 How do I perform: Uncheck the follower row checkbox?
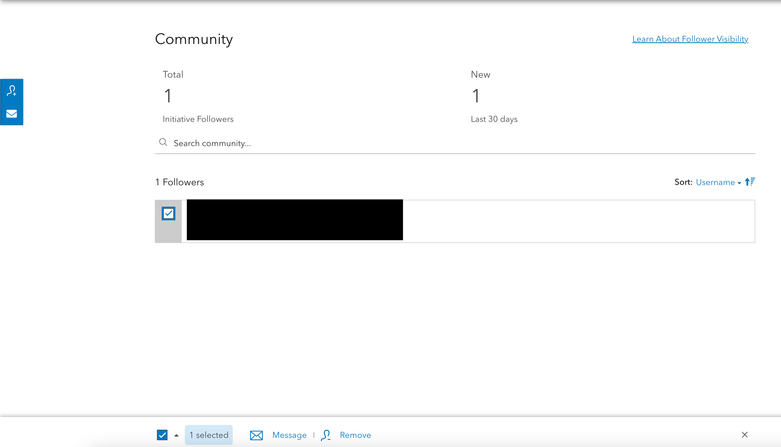coord(168,214)
